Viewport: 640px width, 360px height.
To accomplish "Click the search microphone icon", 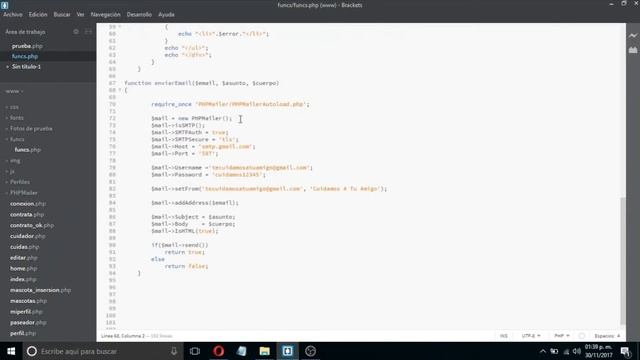I will (174, 351).
